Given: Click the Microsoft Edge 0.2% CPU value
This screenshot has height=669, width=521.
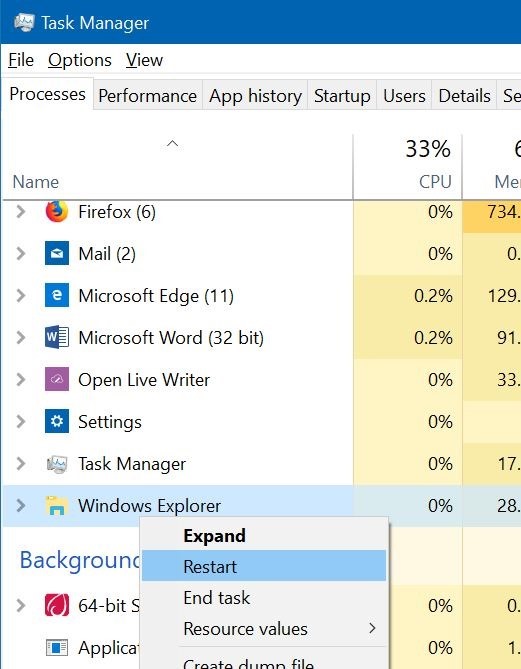Looking at the screenshot, I should pos(433,296).
